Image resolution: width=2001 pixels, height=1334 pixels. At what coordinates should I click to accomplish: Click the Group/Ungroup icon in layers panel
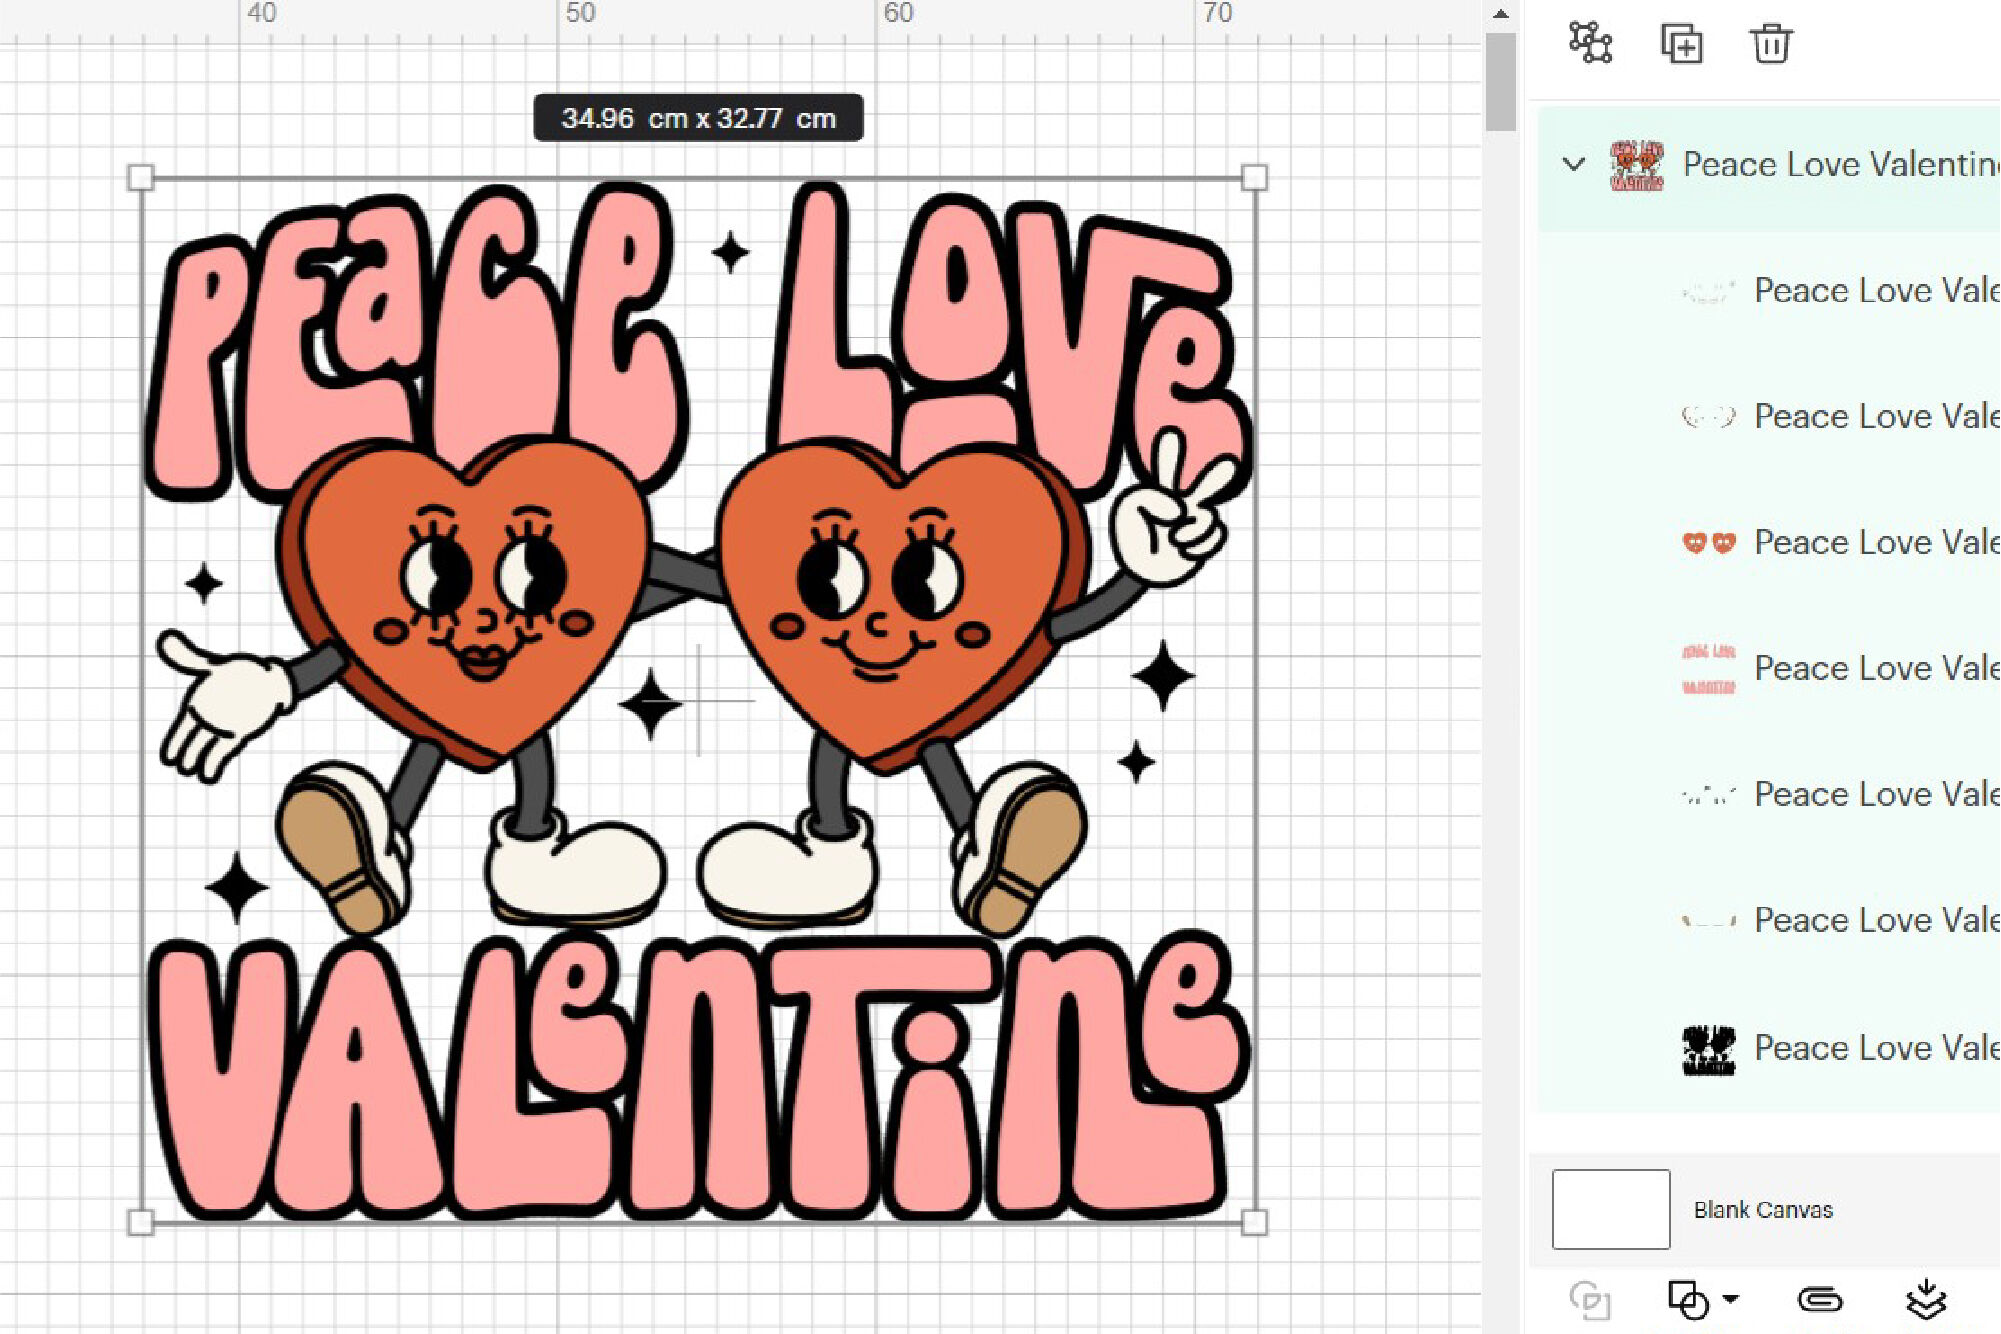(x=1590, y=43)
